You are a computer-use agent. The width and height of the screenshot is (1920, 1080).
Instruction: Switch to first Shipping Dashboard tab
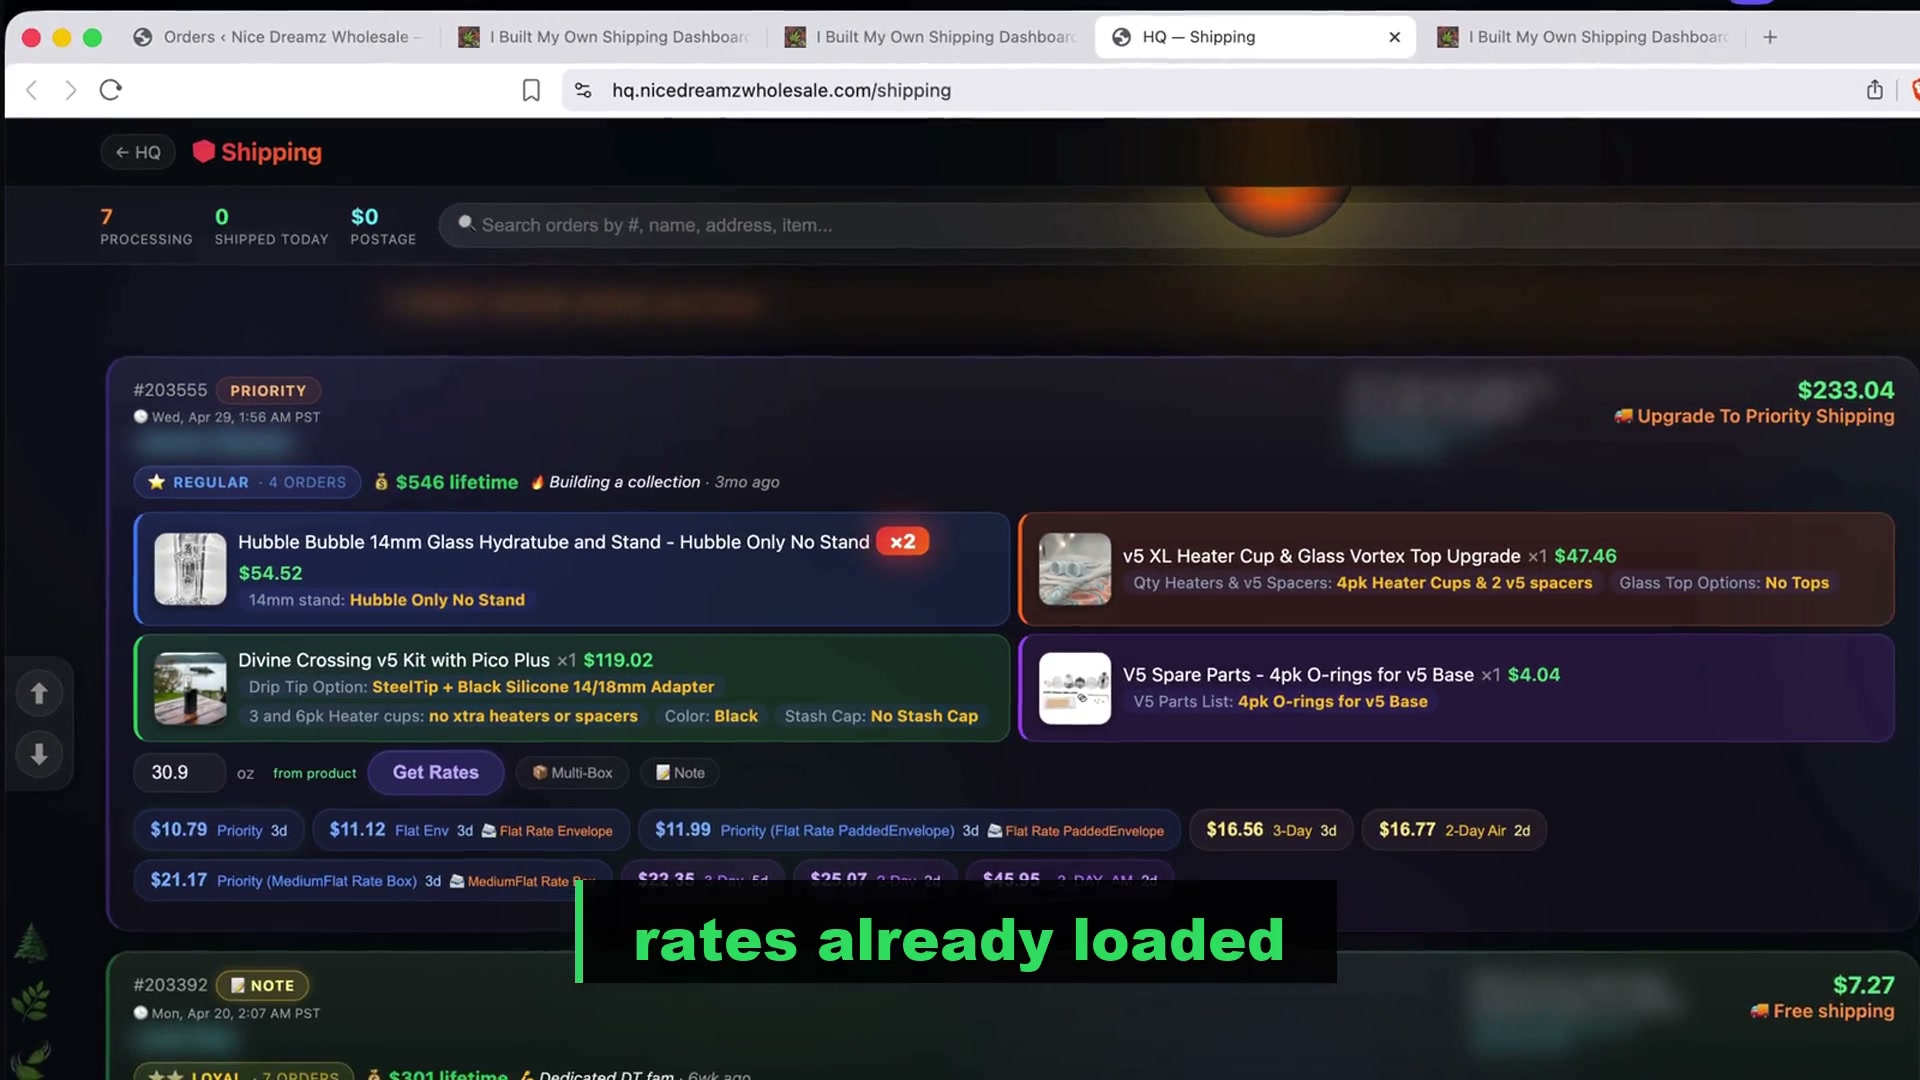(x=605, y=37)
